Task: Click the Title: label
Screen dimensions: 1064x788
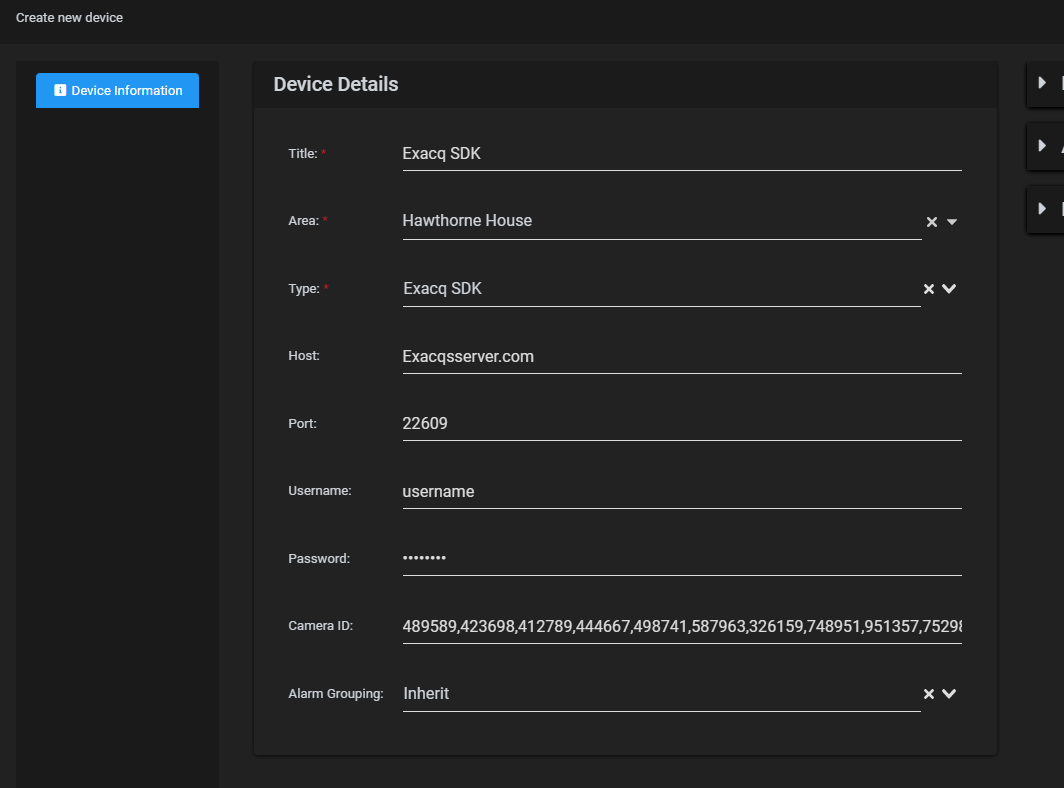Action: tap(303, 153)
